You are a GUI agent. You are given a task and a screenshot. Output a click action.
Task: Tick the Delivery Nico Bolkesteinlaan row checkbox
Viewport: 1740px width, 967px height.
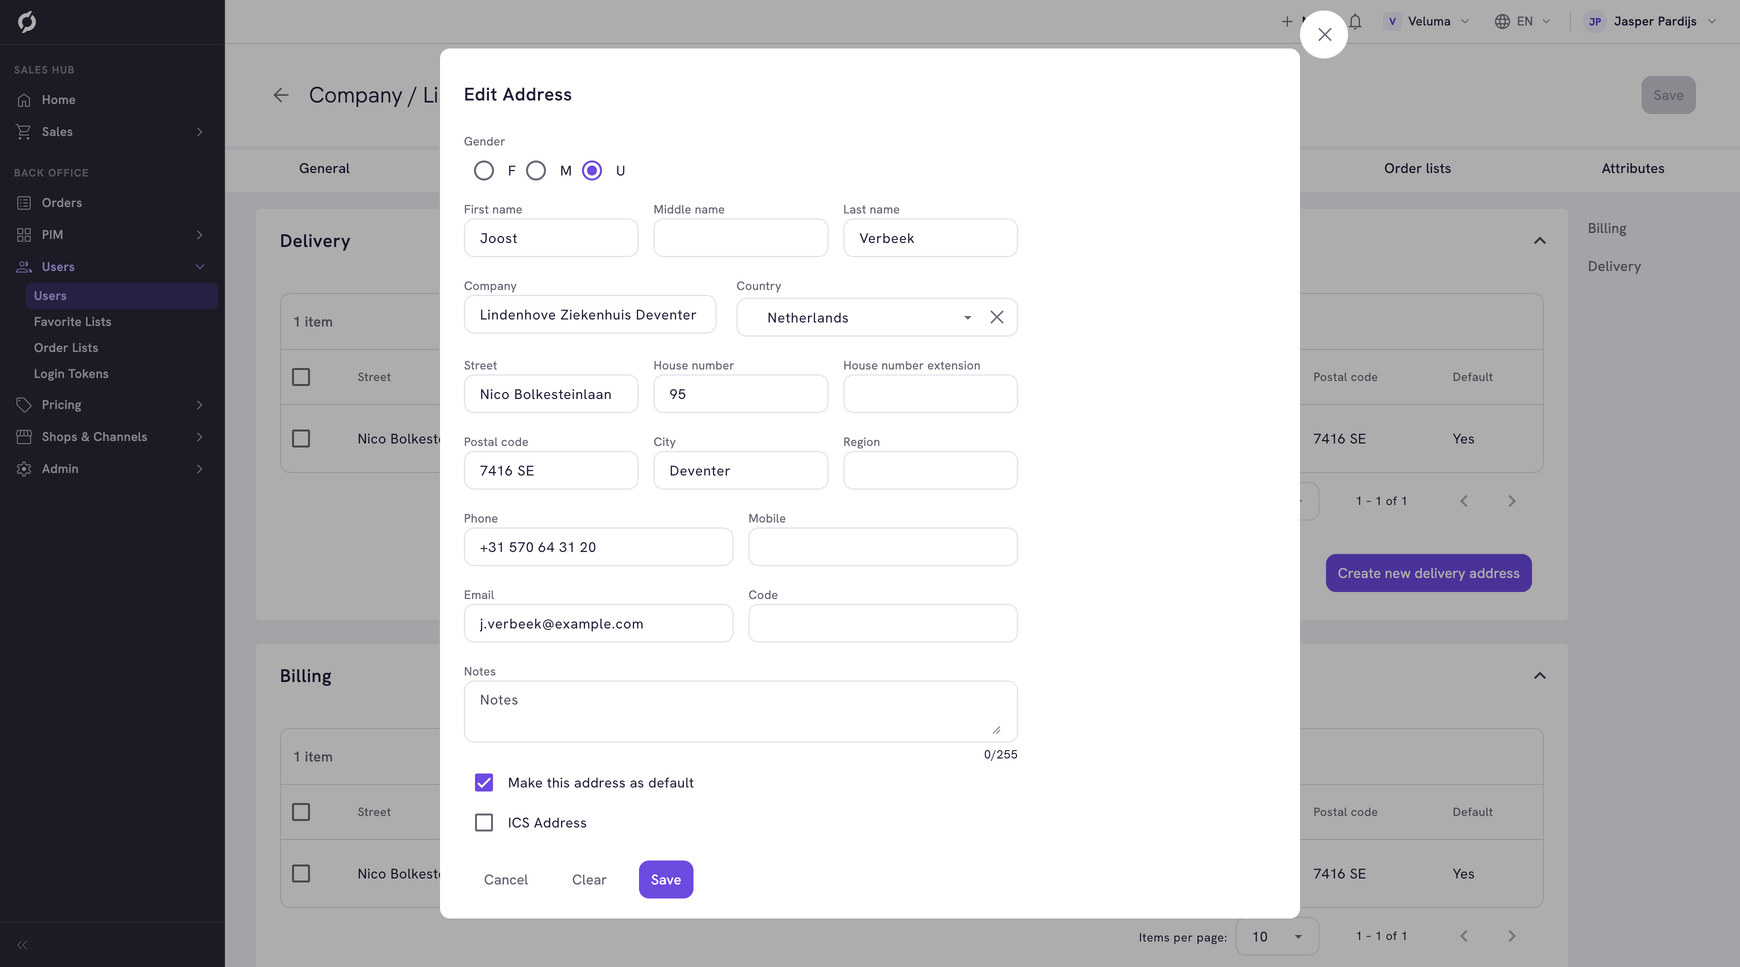301,439
